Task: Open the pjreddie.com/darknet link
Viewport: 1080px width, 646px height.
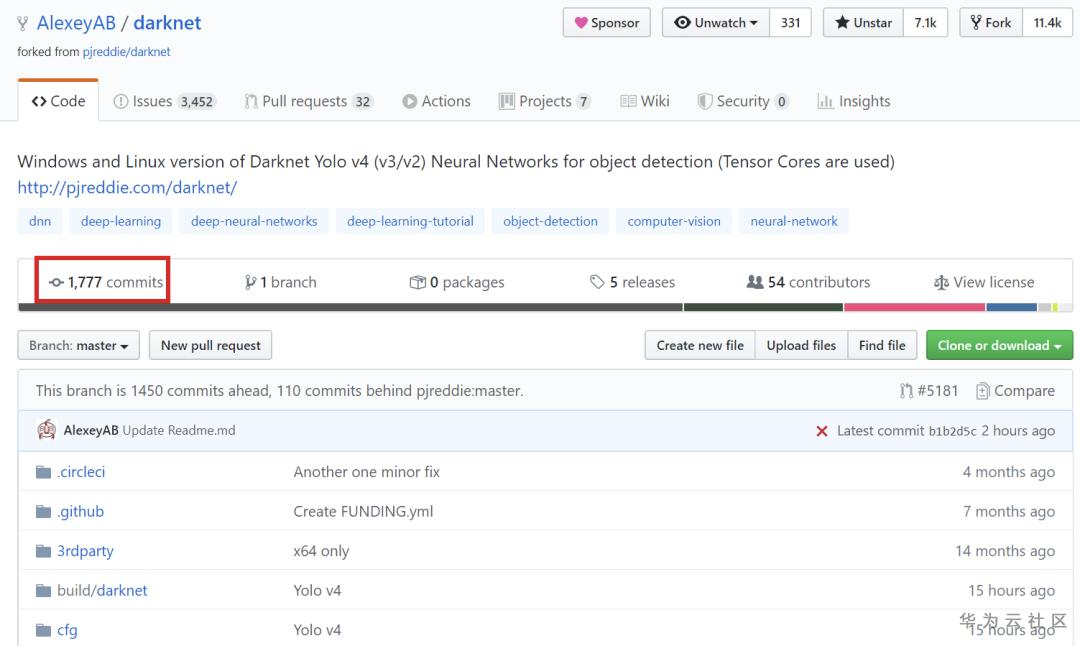Action: [x=127, y=187]
